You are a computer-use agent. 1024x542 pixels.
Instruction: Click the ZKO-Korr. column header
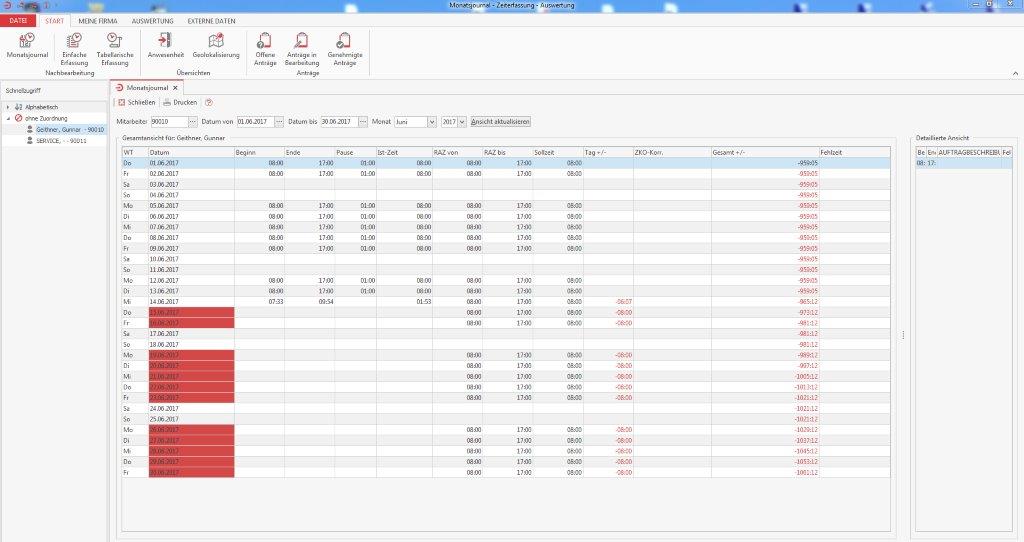(x=672, y=152)
